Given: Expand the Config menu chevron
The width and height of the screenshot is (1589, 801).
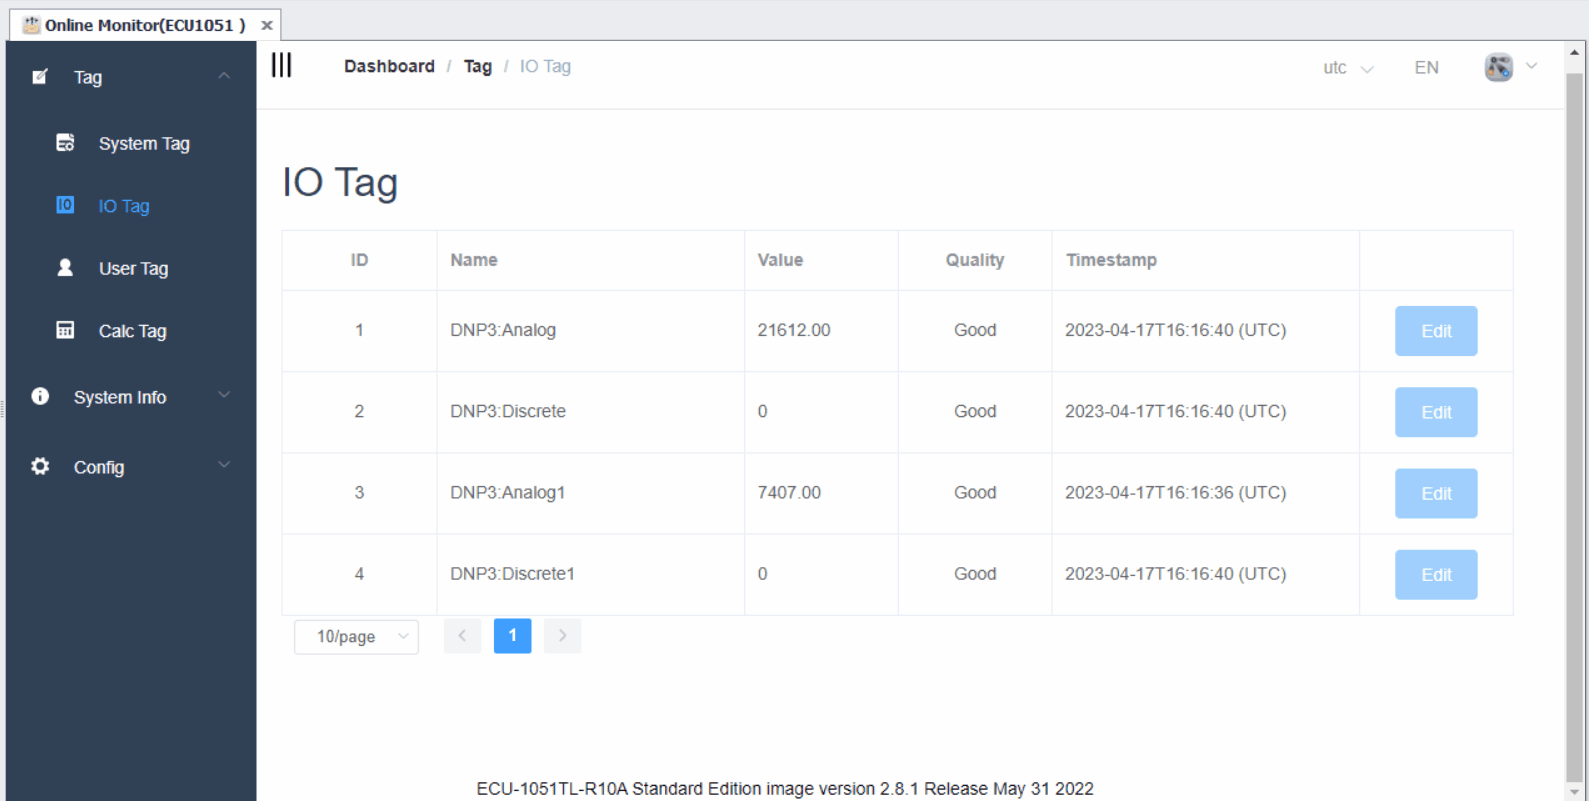Looking at the screenshot, I should tap(224, 465).
